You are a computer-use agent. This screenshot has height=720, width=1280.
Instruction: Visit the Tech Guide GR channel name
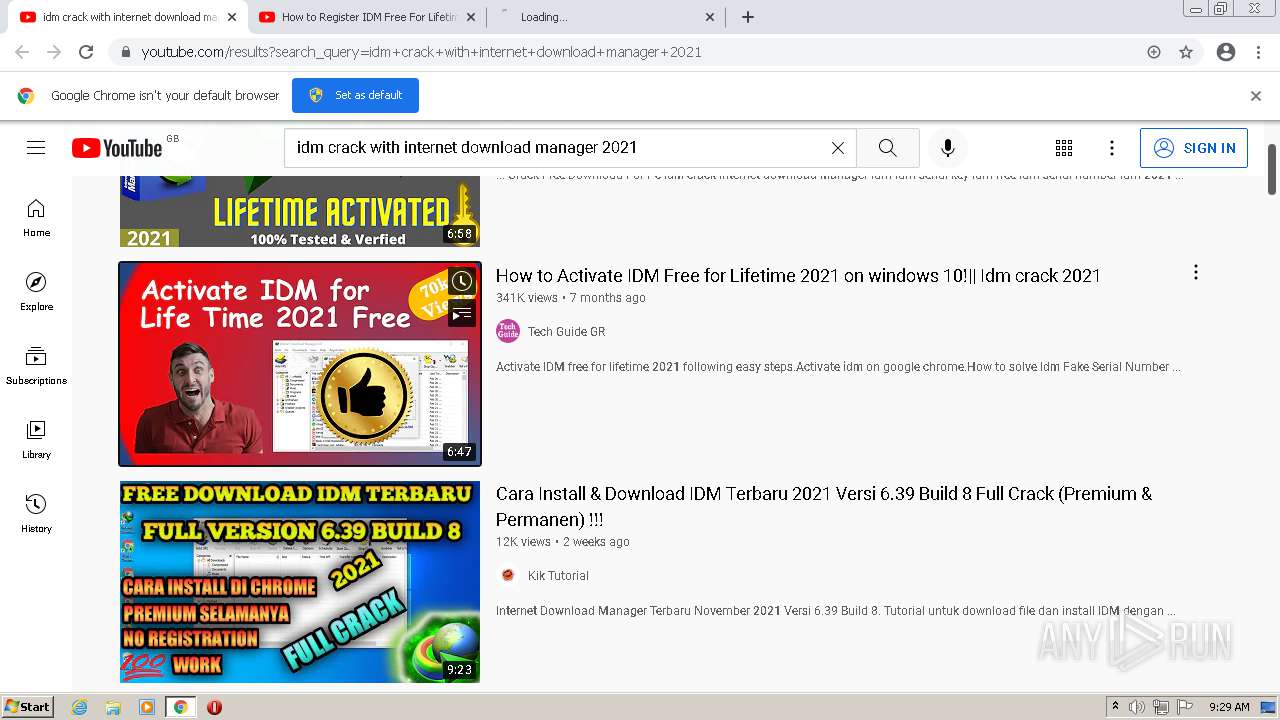click(566, 332)
